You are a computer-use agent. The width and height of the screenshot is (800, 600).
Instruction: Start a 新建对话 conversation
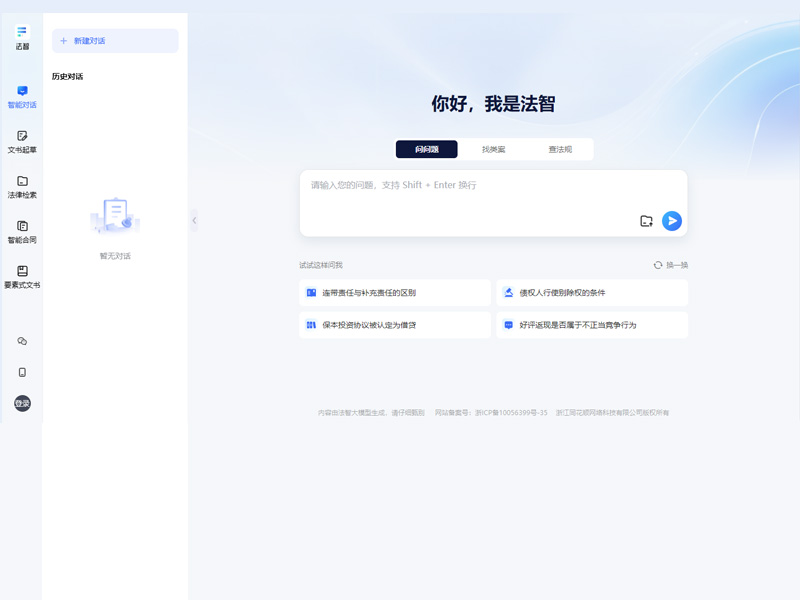click(x=114, y=40)
